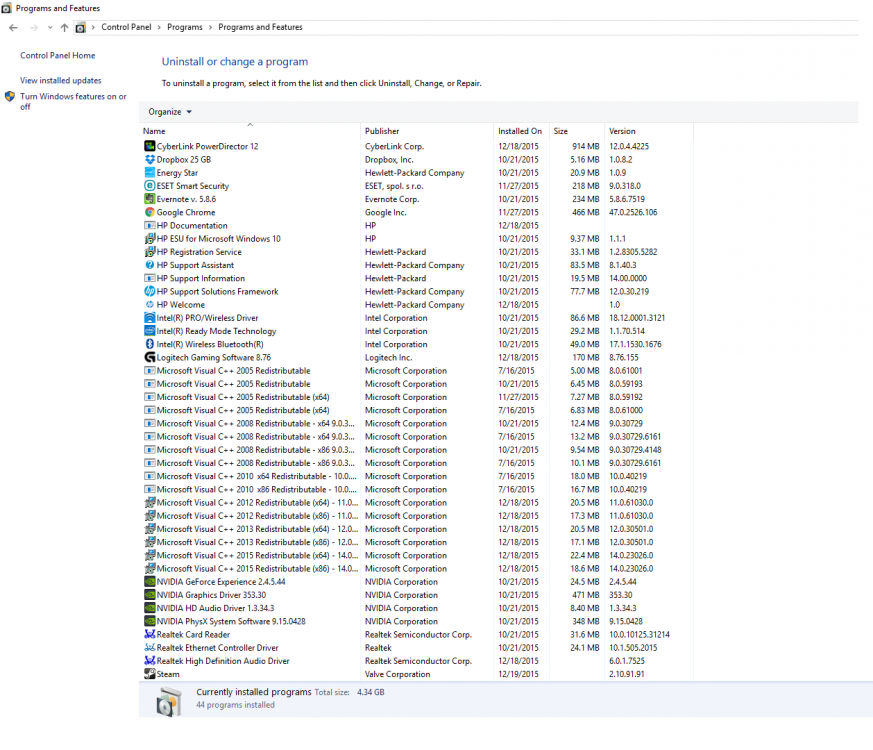This screenshot has width=873, height=750.
Task: Click the Logitech Gaming Software icon
Action: 149,357
